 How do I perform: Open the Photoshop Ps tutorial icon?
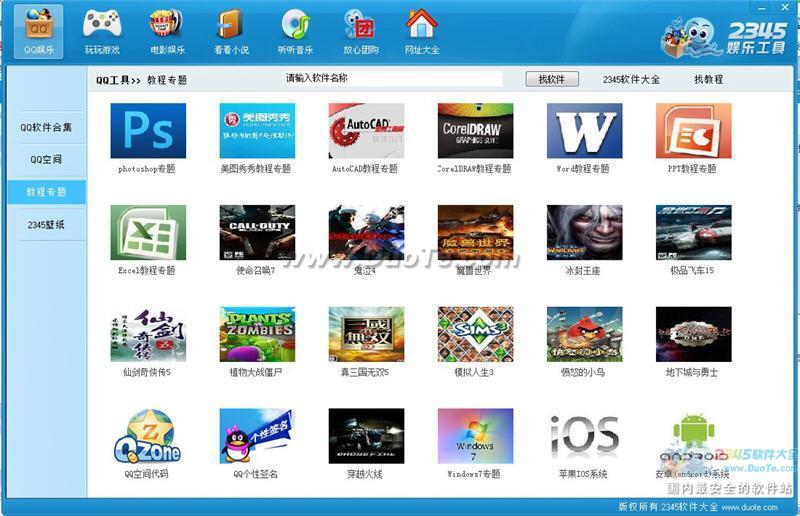point(148,131)
